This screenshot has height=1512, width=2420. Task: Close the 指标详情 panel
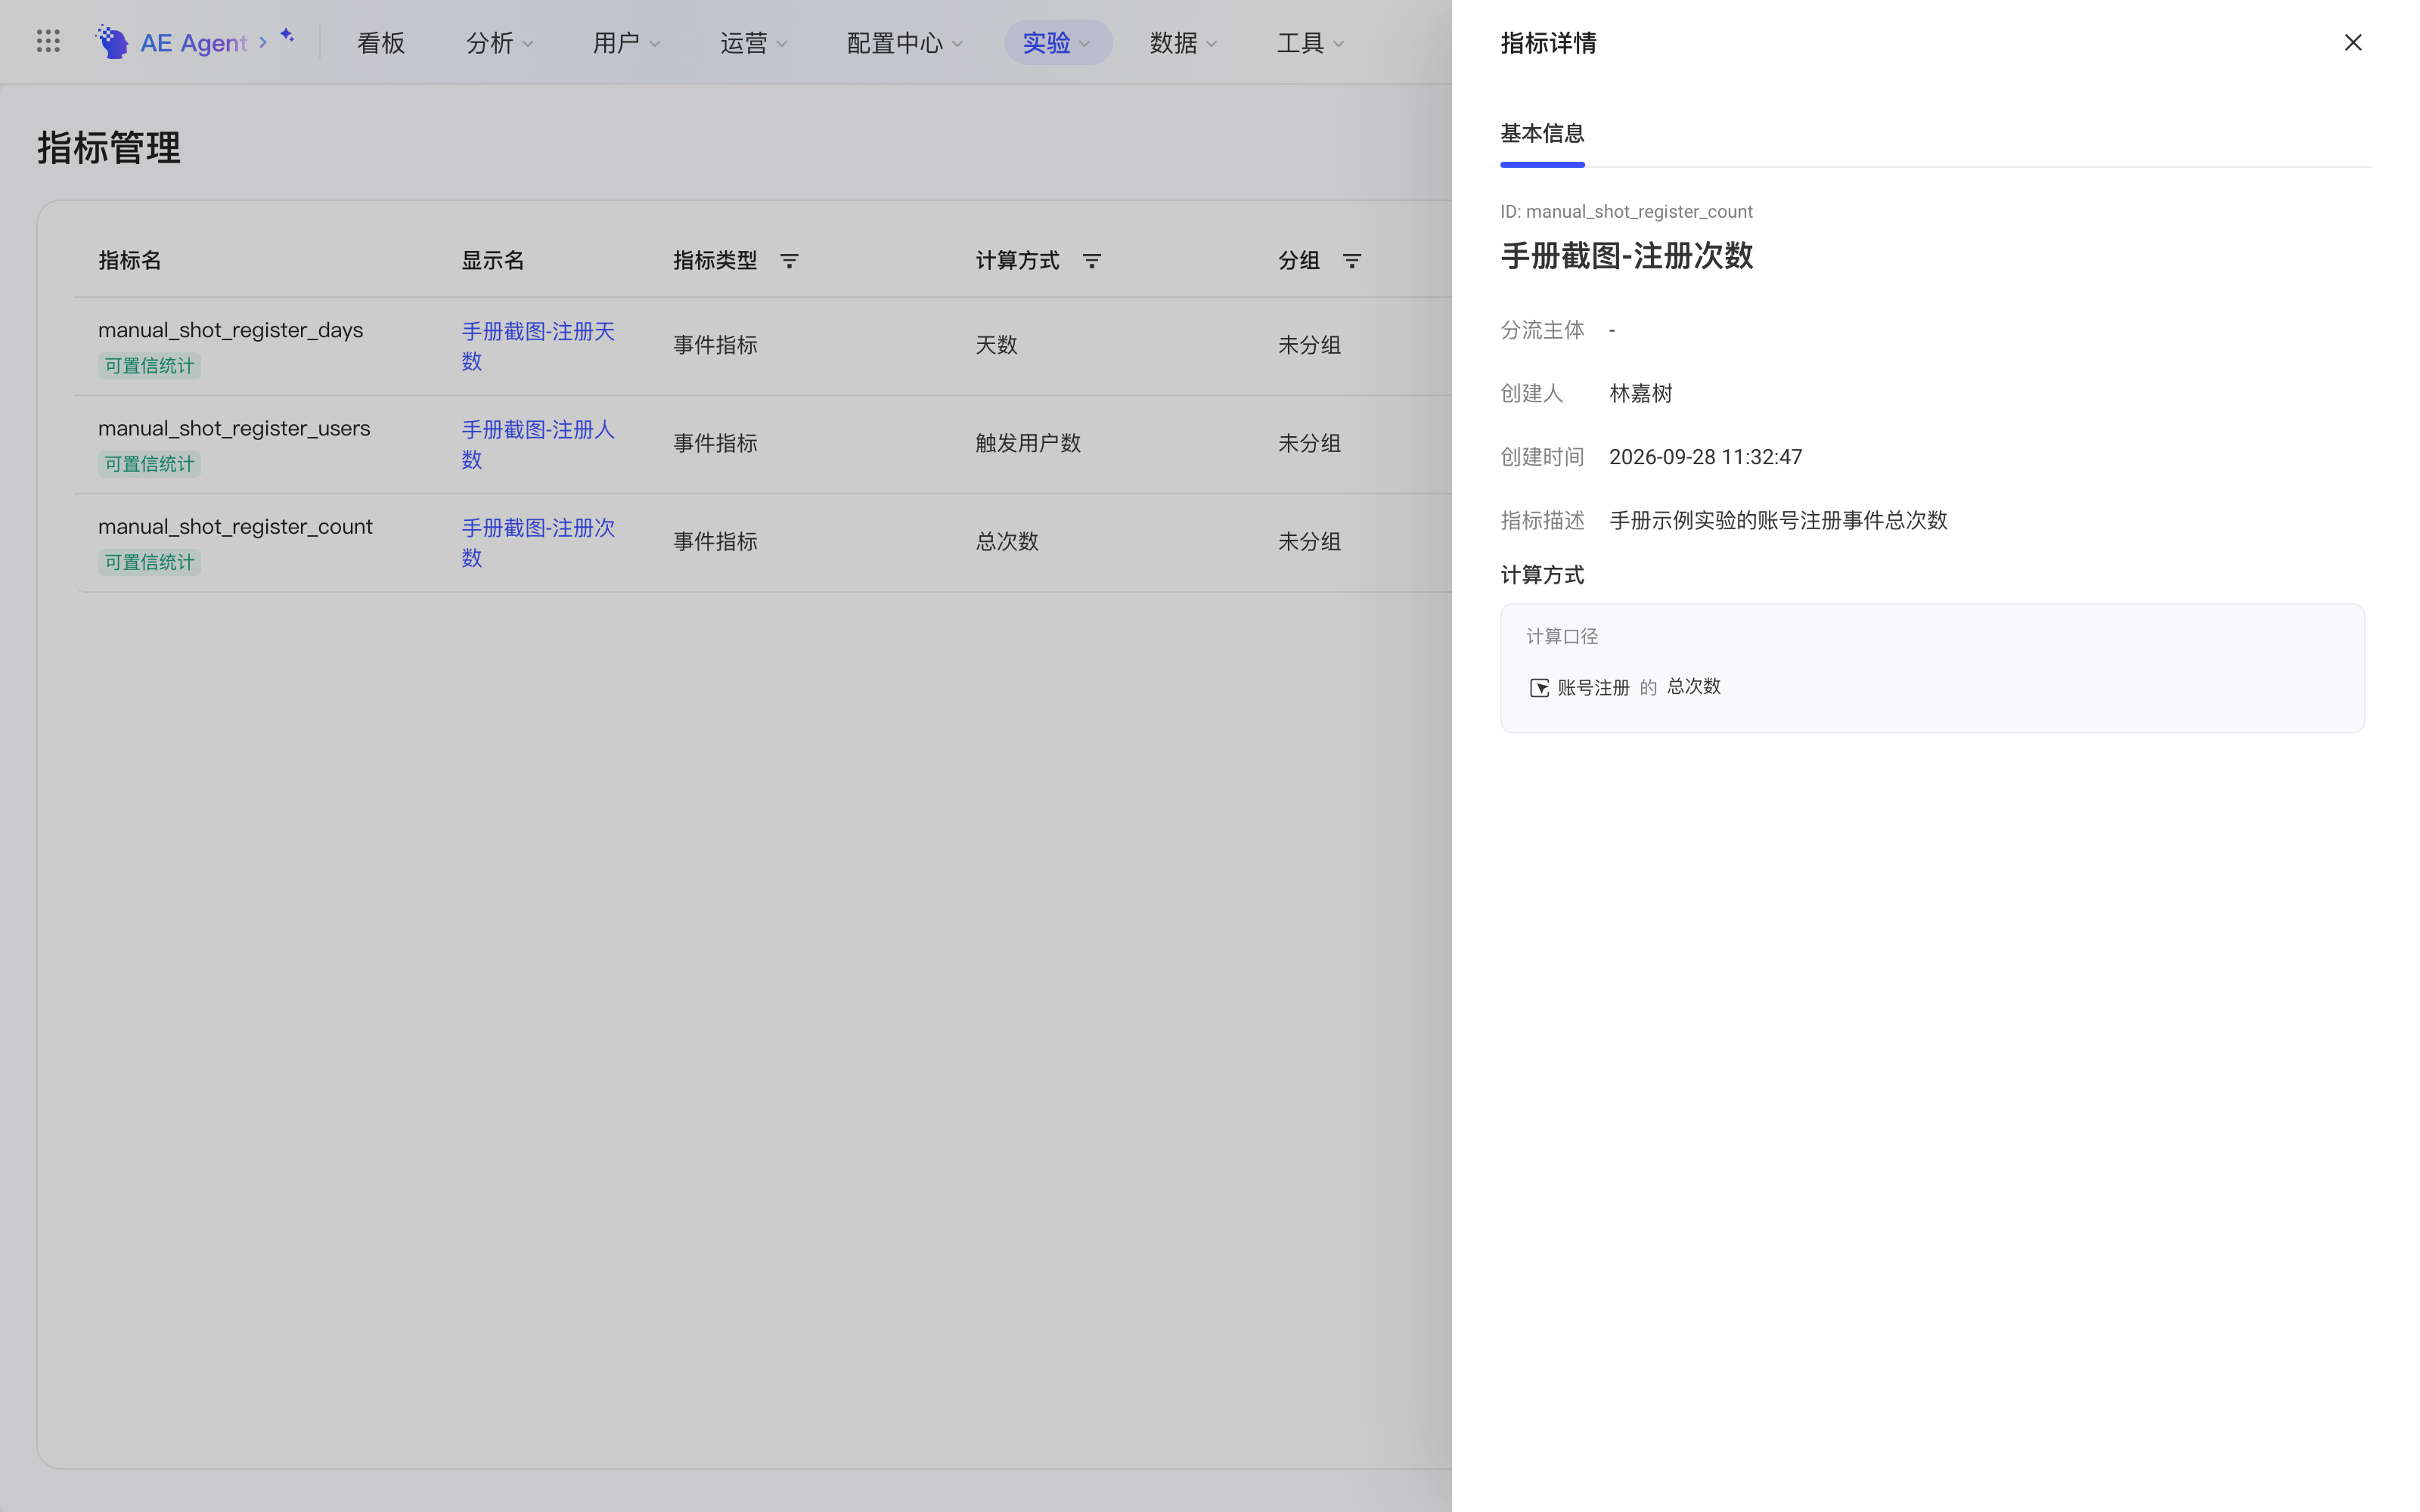tap(2352, 42)
